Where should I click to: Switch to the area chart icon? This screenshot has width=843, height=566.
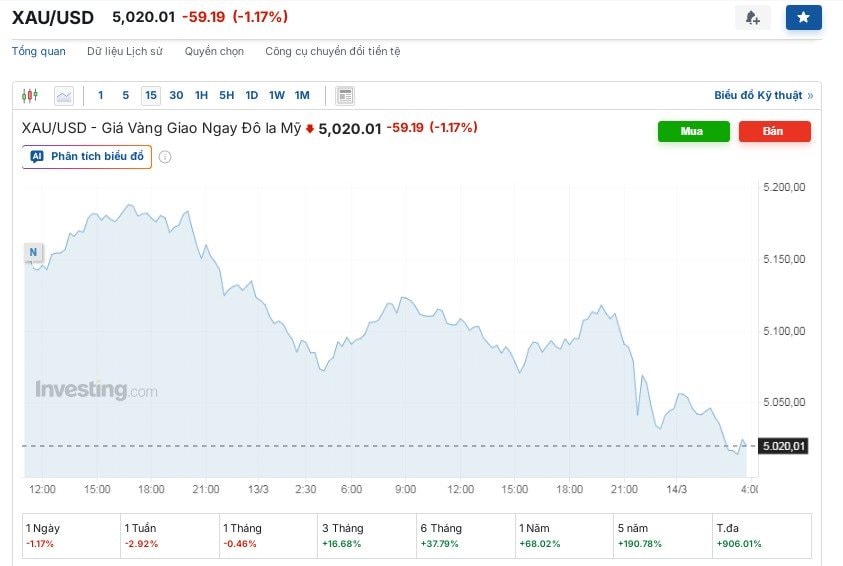coord(64,96)
